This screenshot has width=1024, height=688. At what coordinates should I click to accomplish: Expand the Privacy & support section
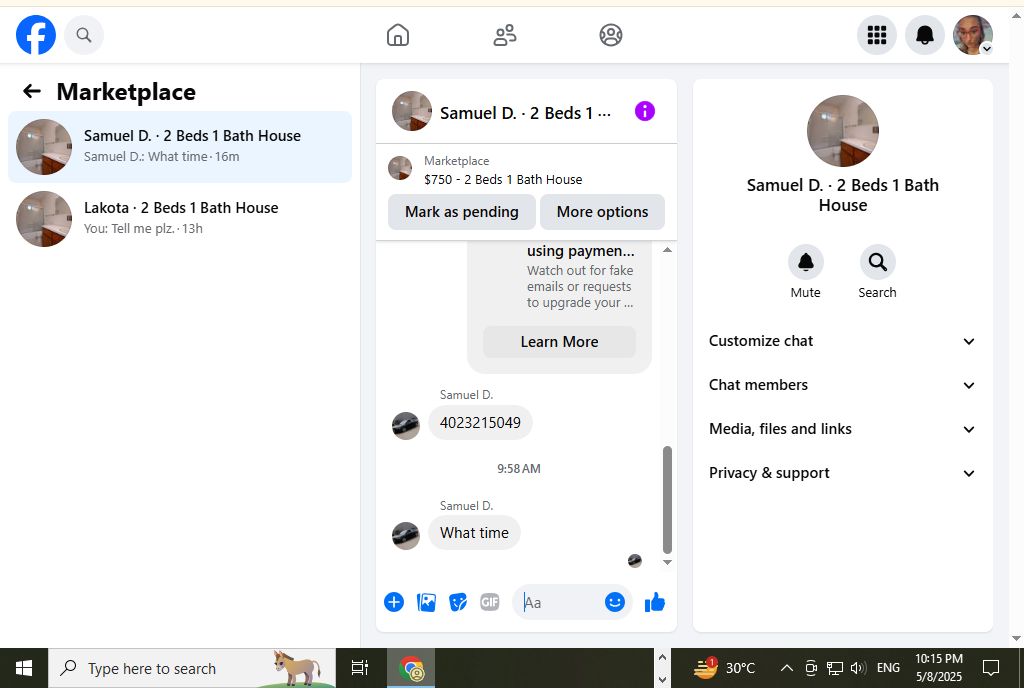click(842, 473)
